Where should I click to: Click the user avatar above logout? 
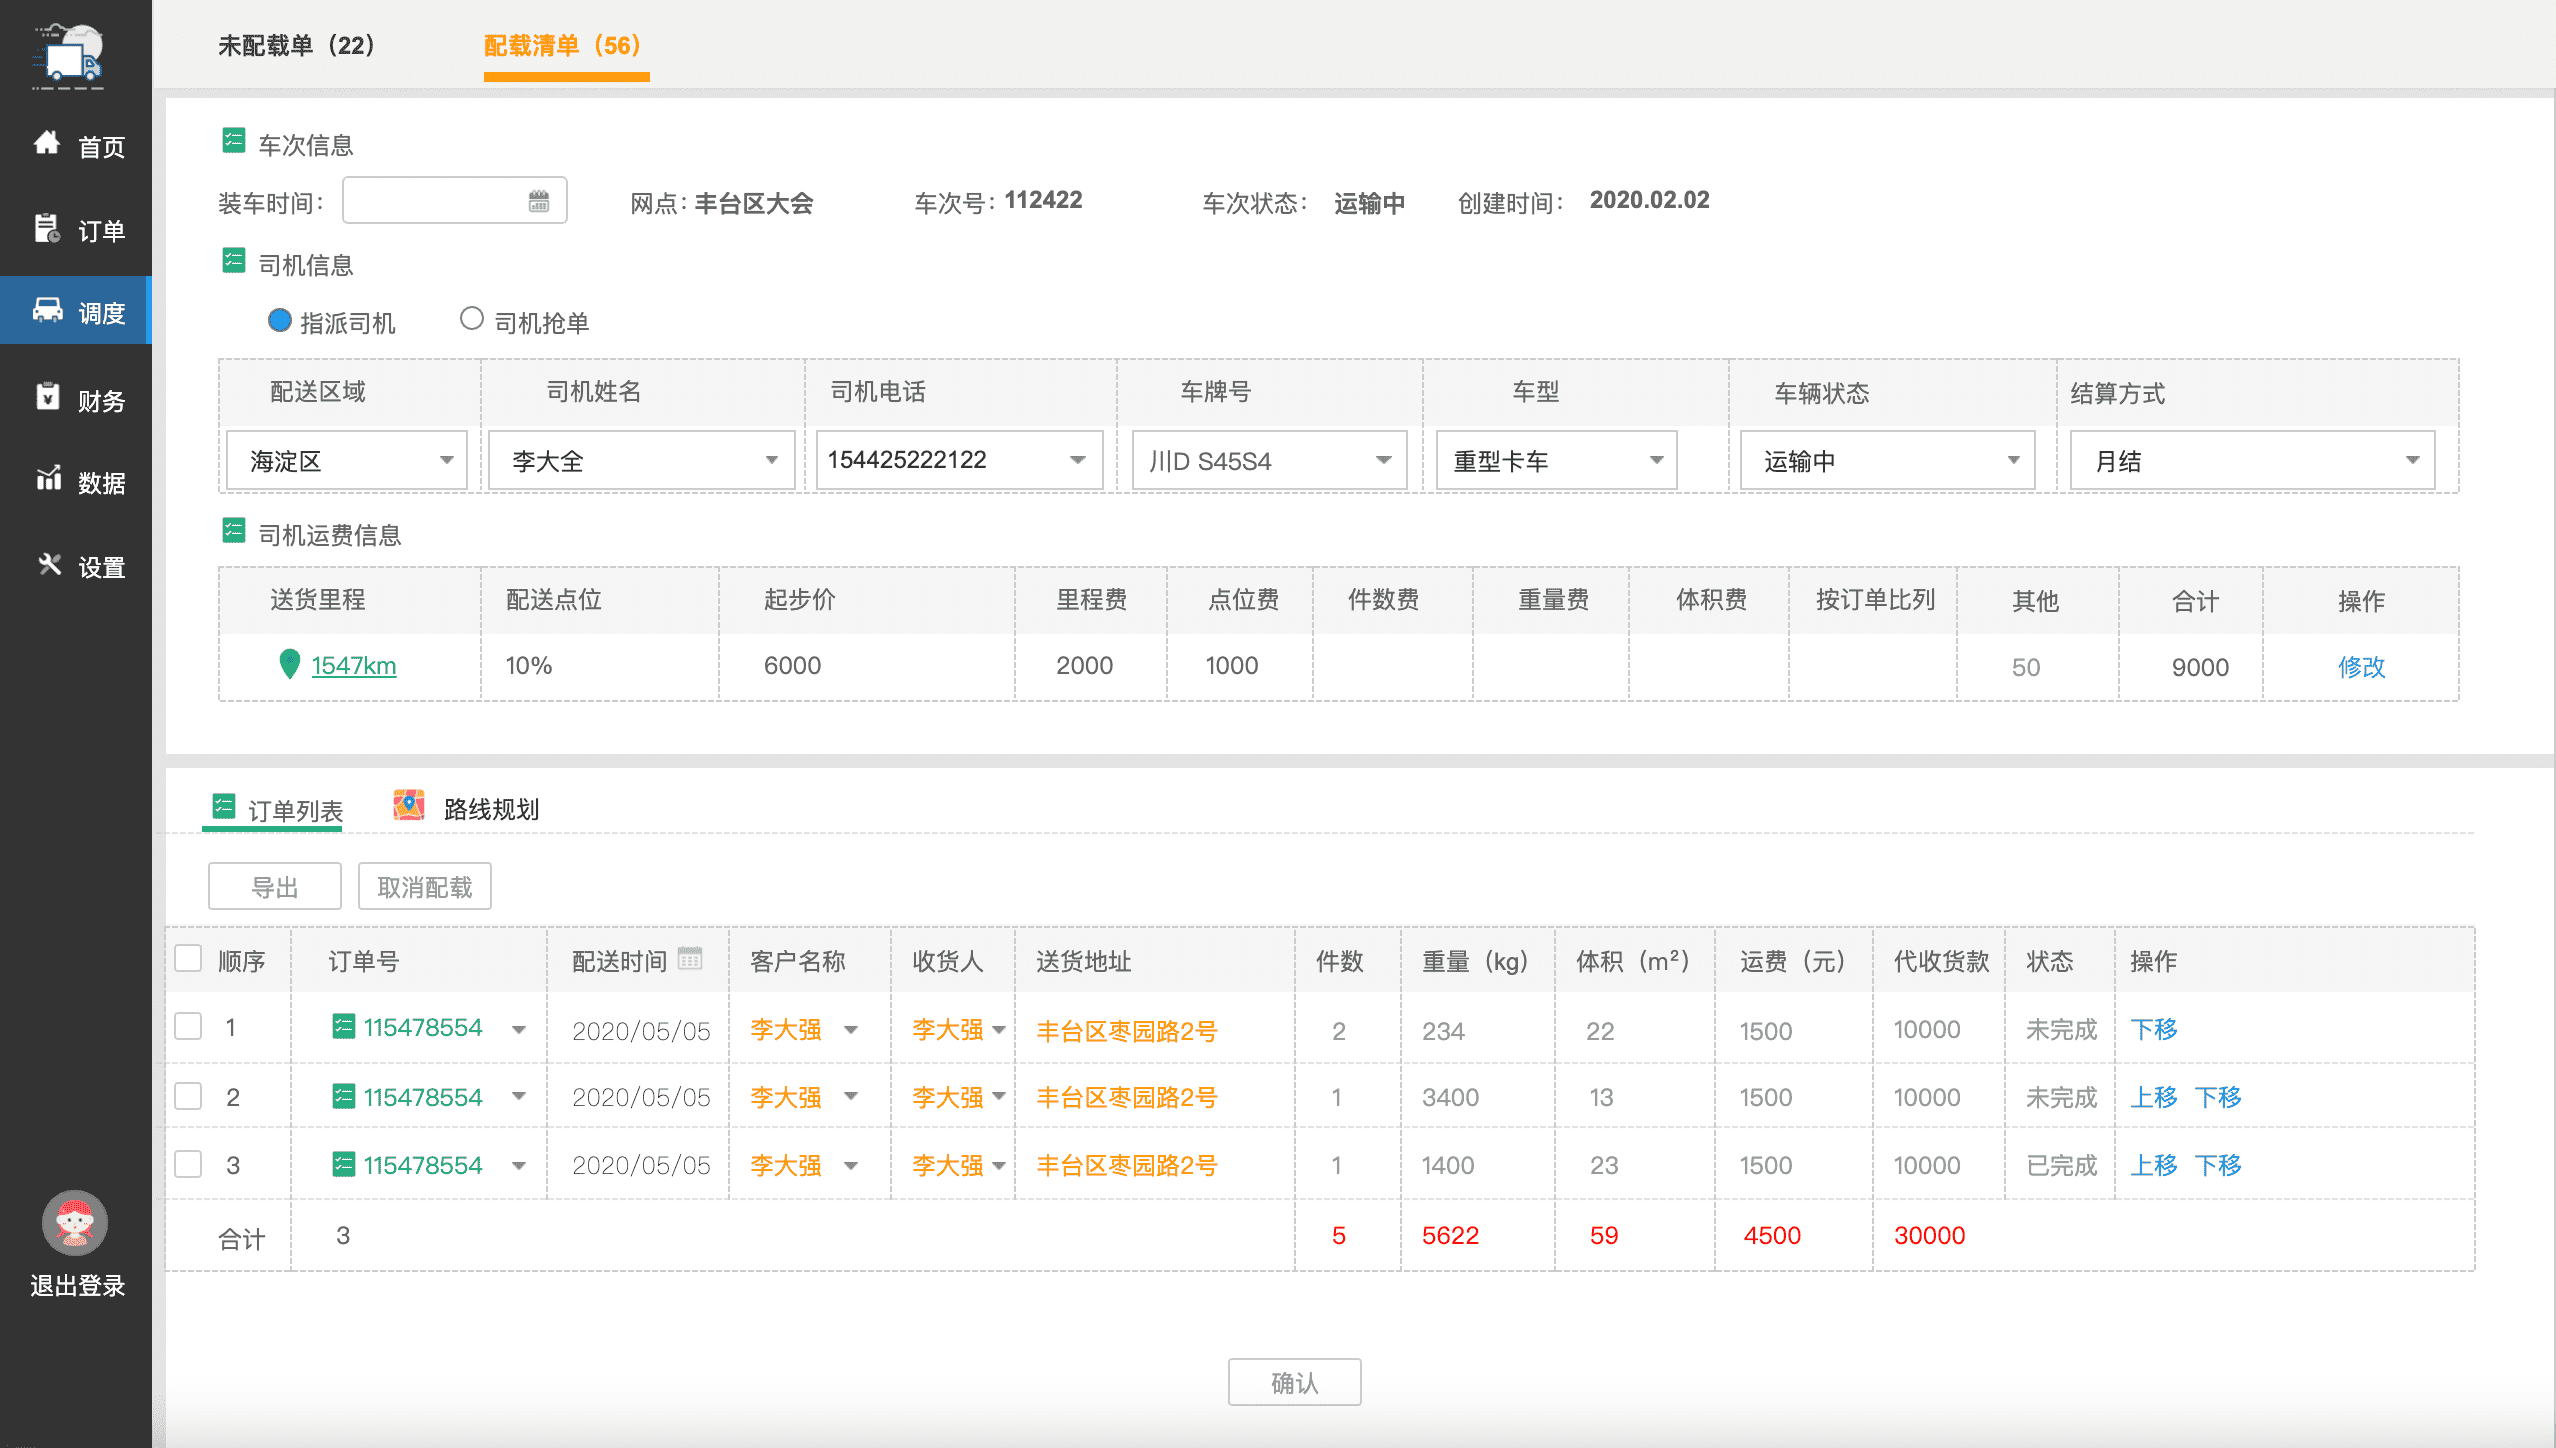click(x=75, y=1222)
